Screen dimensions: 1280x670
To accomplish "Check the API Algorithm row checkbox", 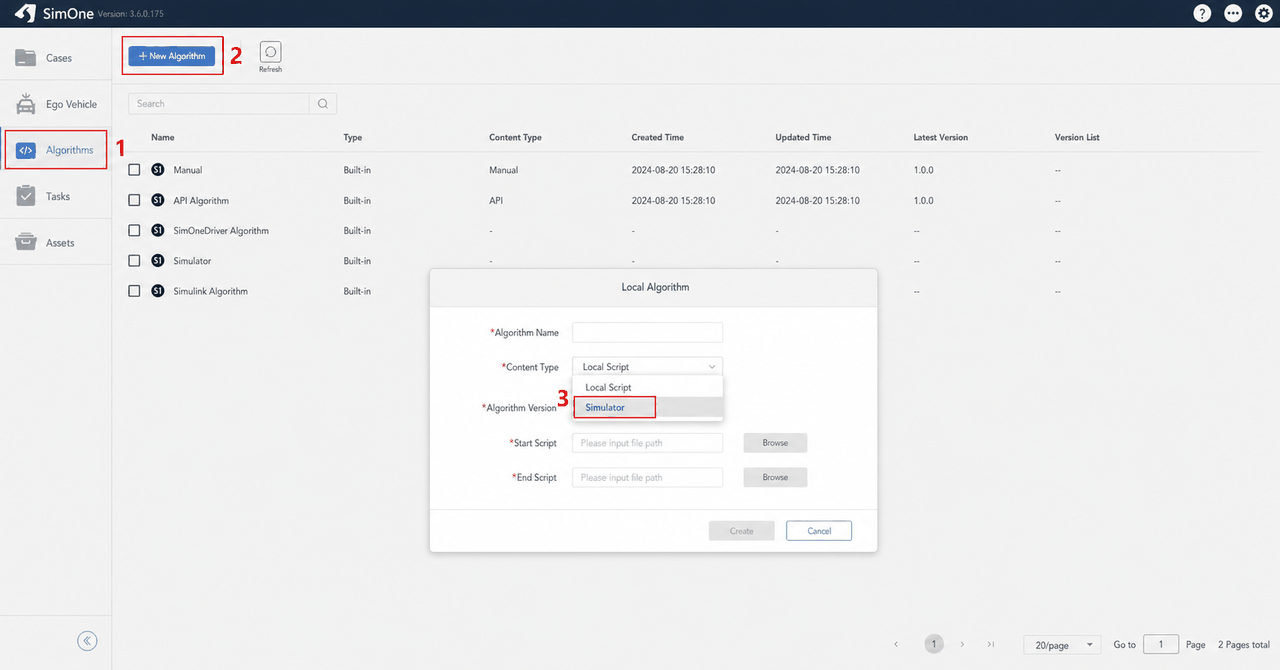I will pyautogui.click(x=134, y=200).
